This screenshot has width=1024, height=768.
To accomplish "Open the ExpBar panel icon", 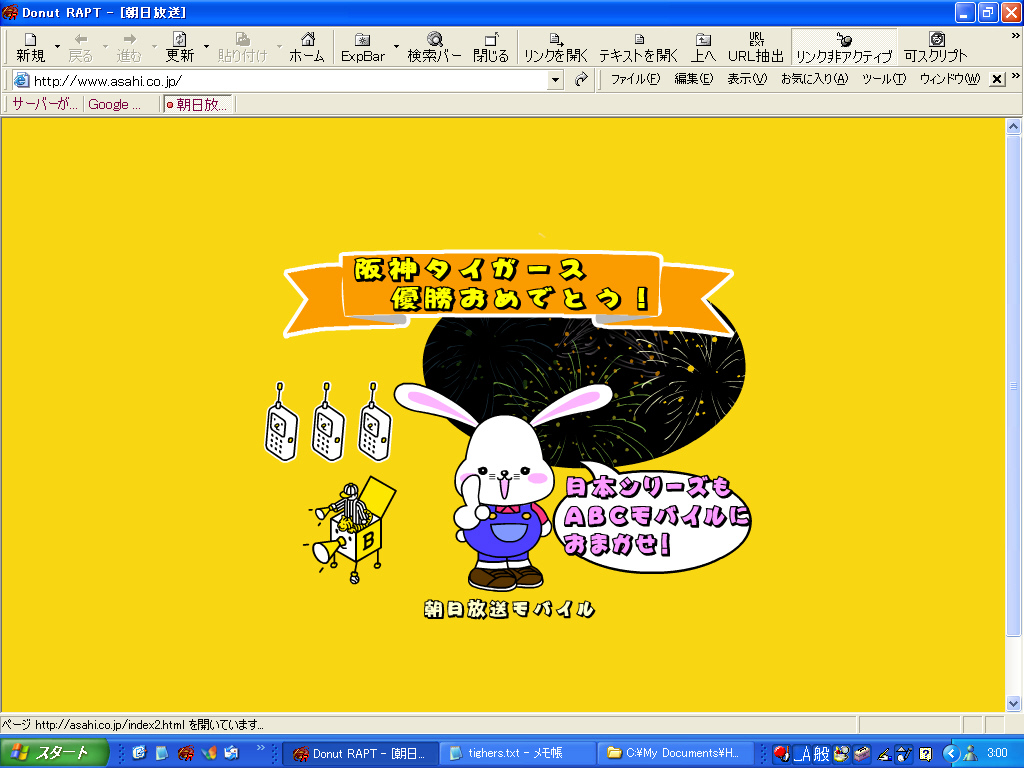I will 362,46.
